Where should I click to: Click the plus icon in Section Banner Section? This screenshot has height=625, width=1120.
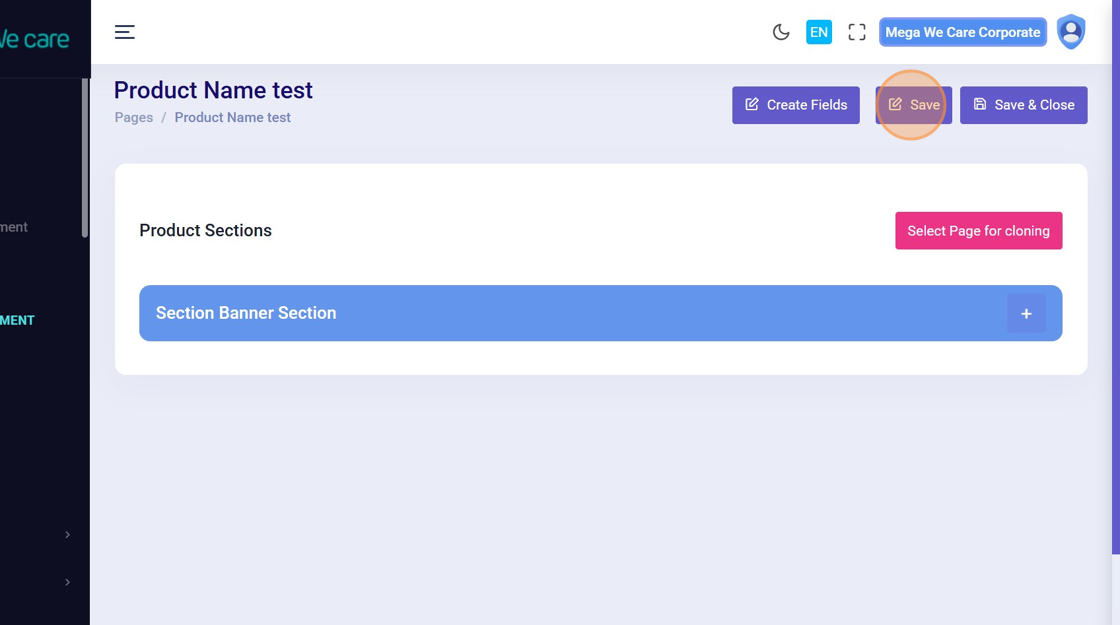(1026, 314)
